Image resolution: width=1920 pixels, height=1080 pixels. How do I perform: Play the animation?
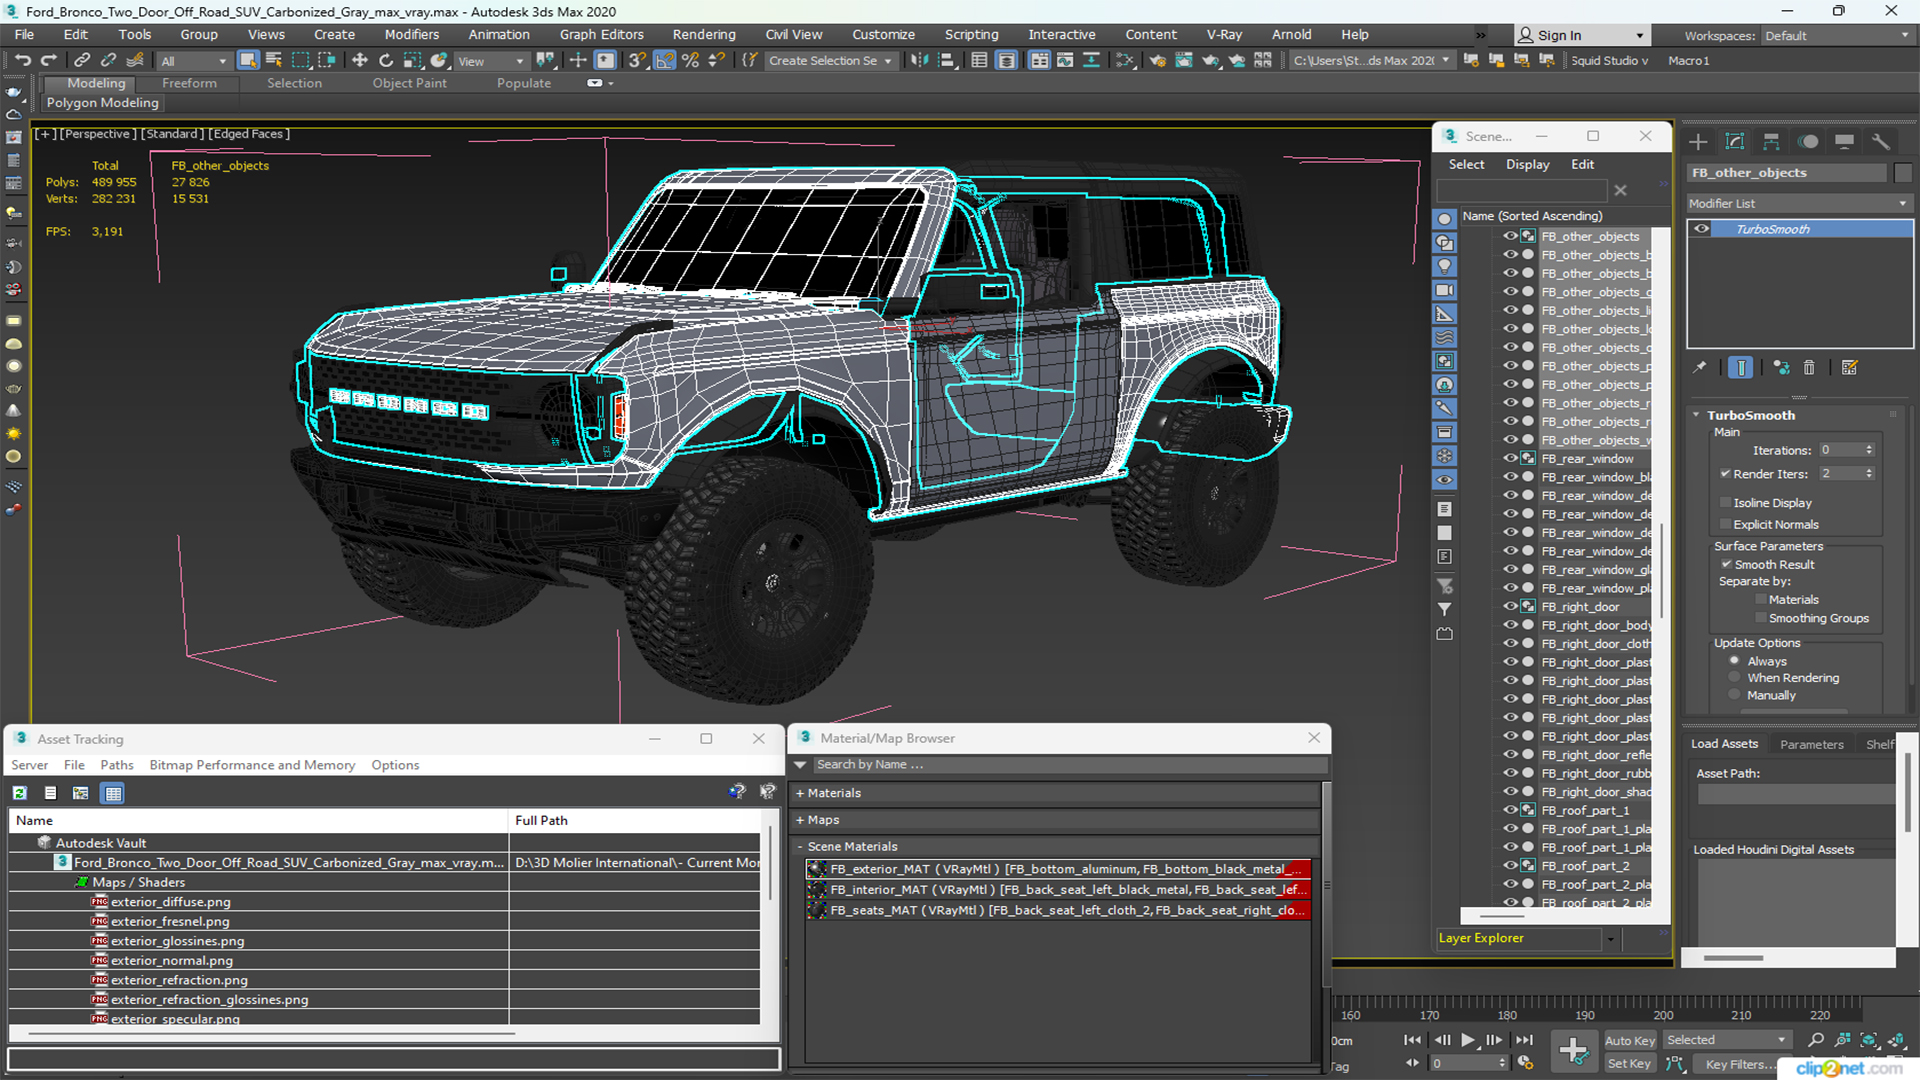click(x=1467, y=1040)
